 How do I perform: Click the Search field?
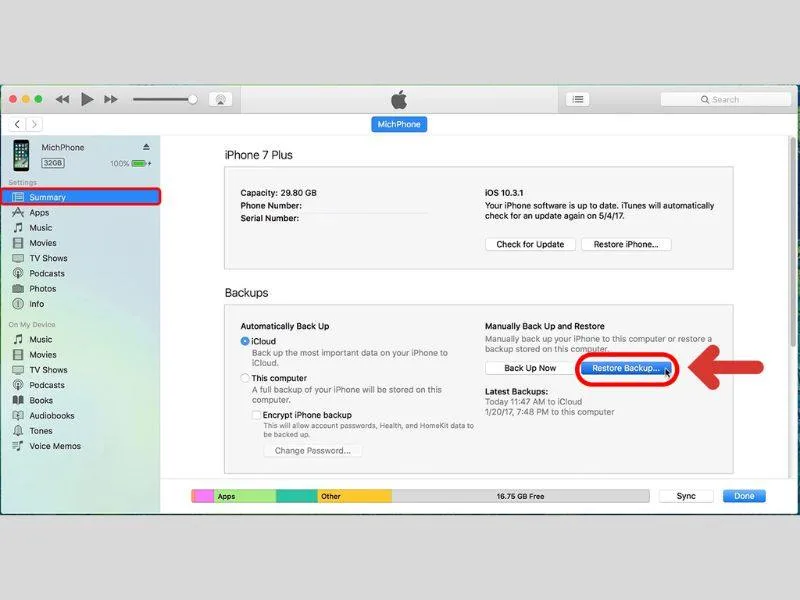(725, 99)
